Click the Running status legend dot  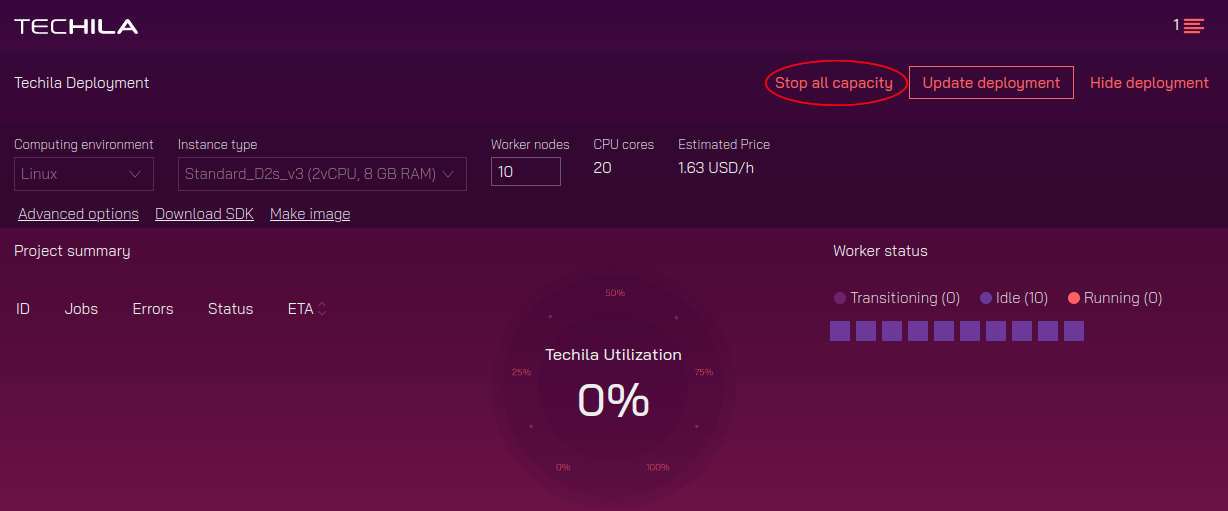click(1074, 298)
